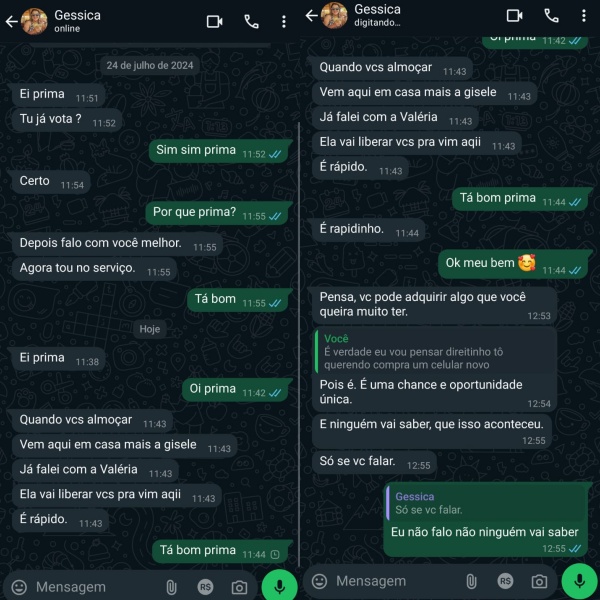Tap quoted 'Você' message about celular novo
This screenshot has width=600, height=600.
pos(435,352)
